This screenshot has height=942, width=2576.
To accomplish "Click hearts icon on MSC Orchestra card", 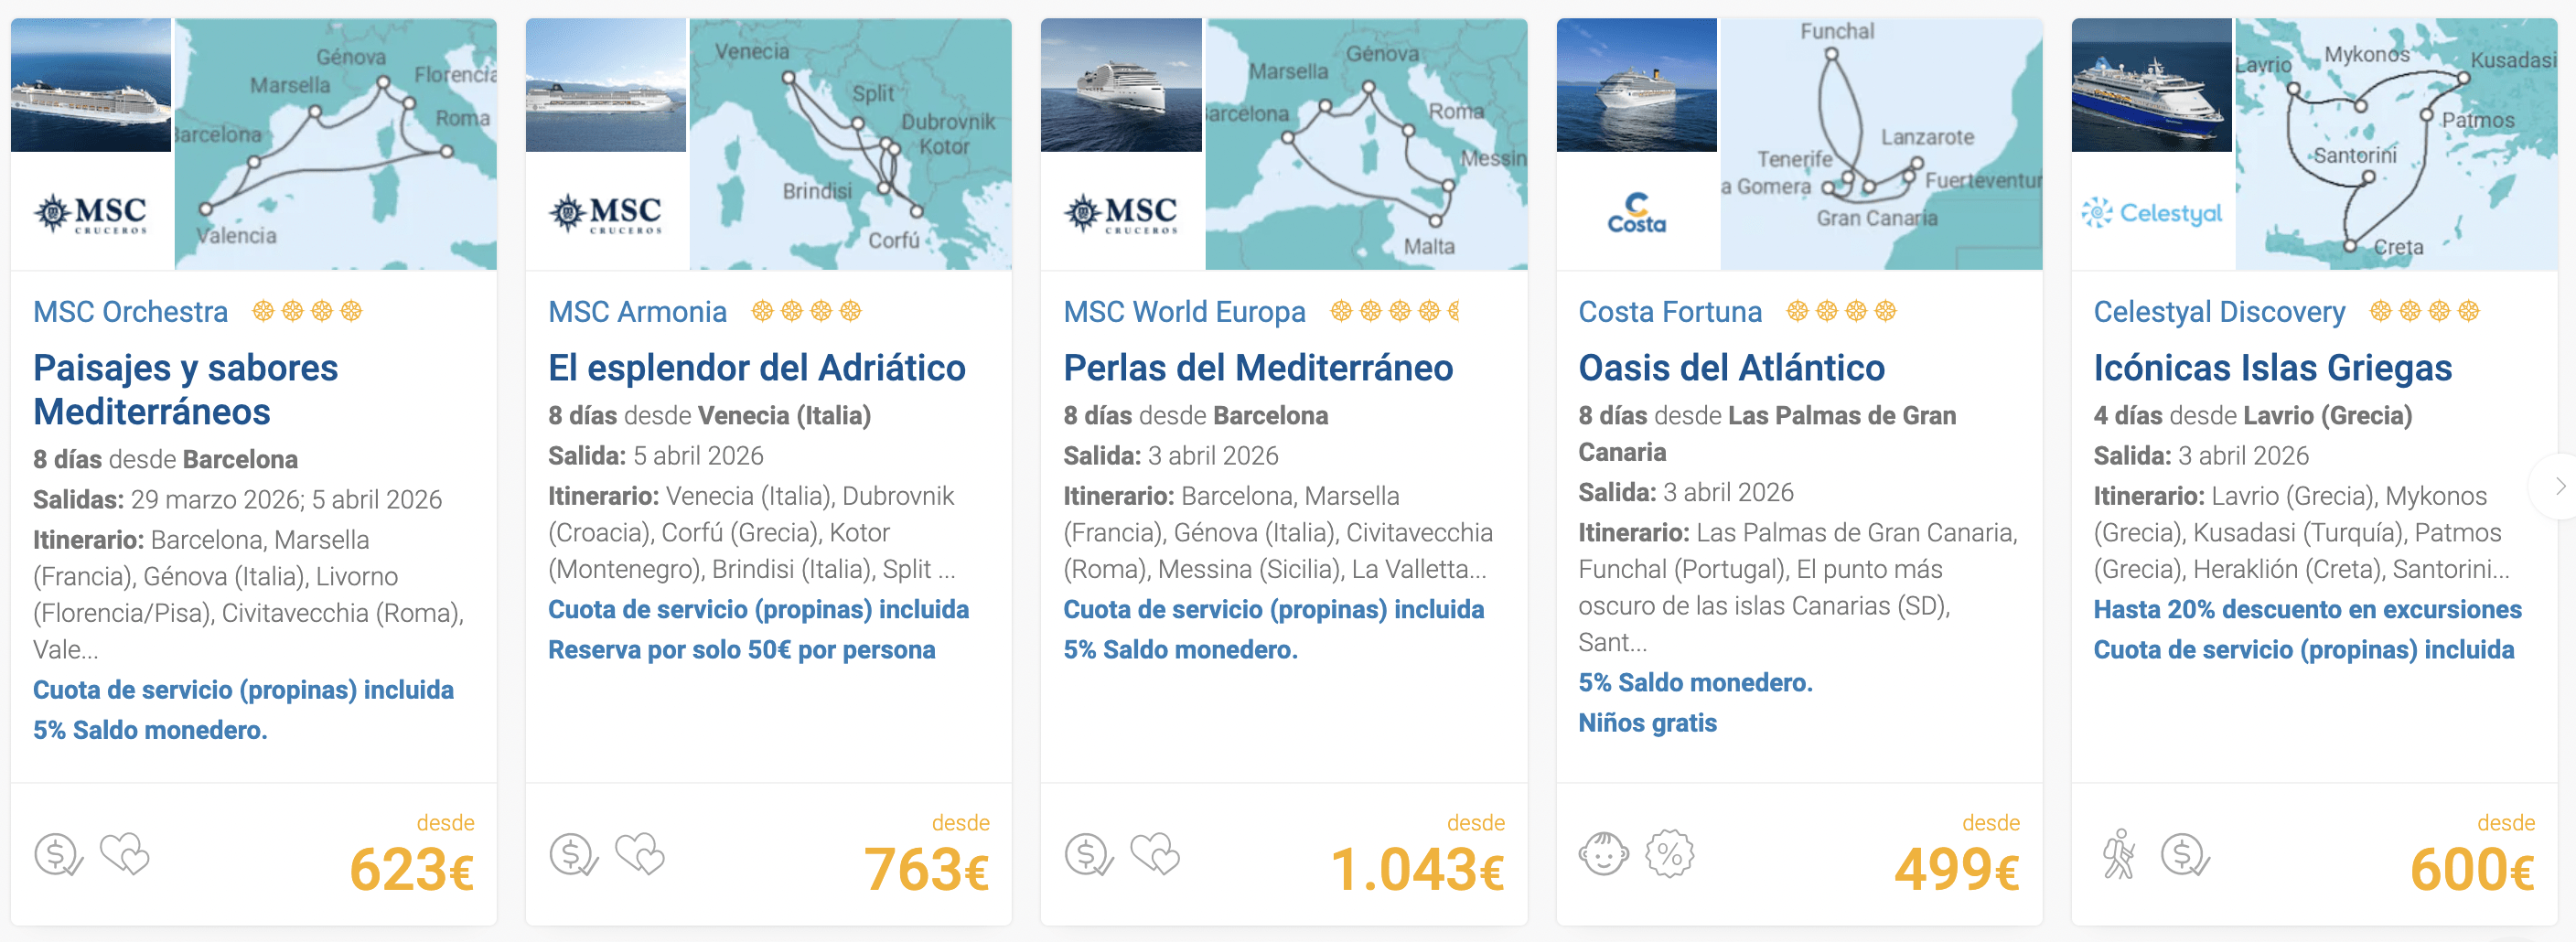I will coord(125,855).
